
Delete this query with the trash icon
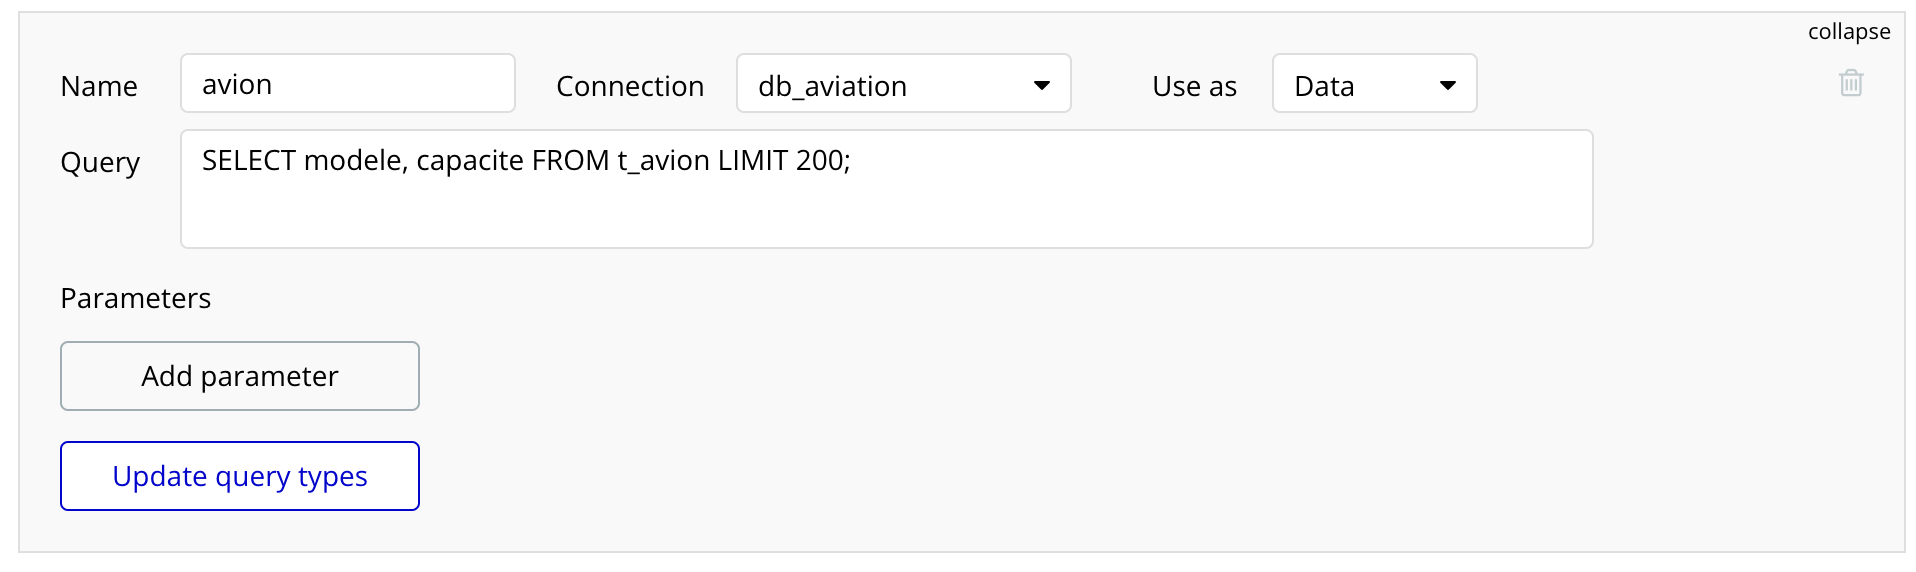coord(1851,83)
